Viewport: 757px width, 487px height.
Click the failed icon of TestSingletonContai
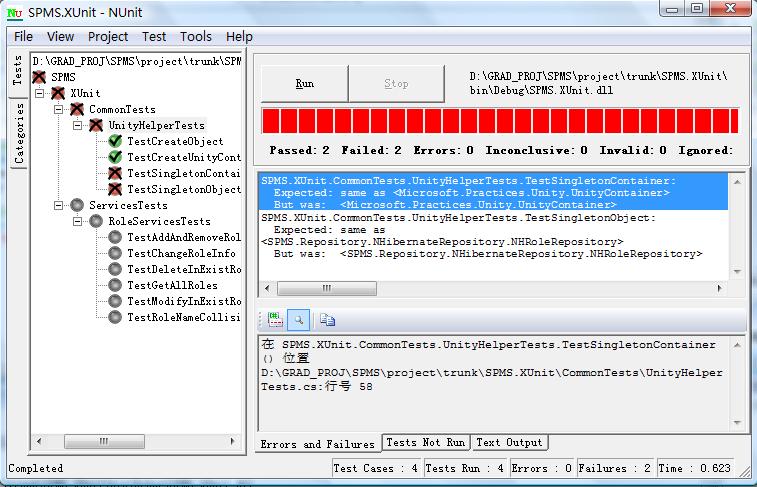click(115, 173)
